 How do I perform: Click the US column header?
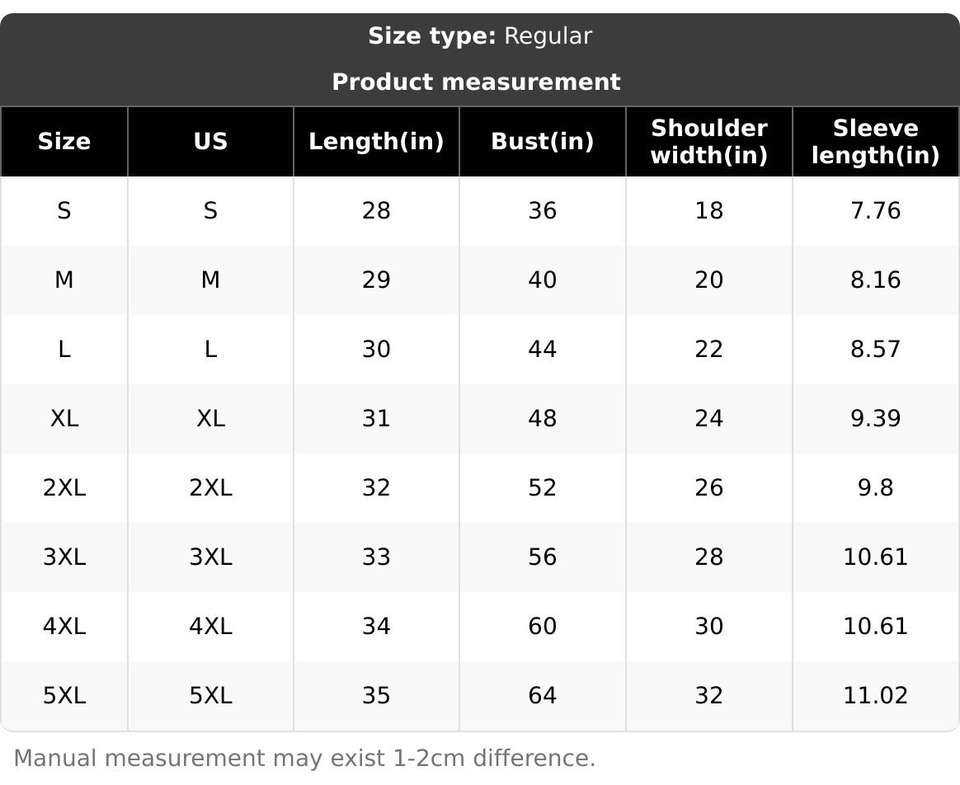(x=211, y=141)
